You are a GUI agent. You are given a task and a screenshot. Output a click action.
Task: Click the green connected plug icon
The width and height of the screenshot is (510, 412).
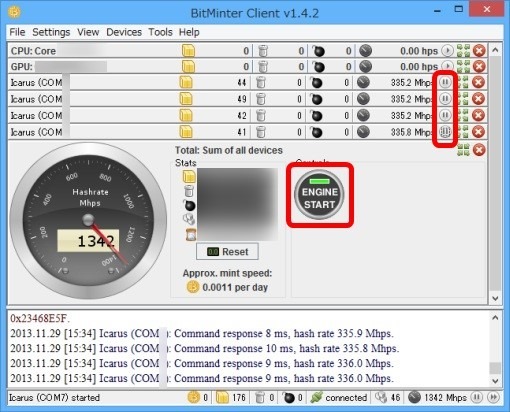click(316, 397)
